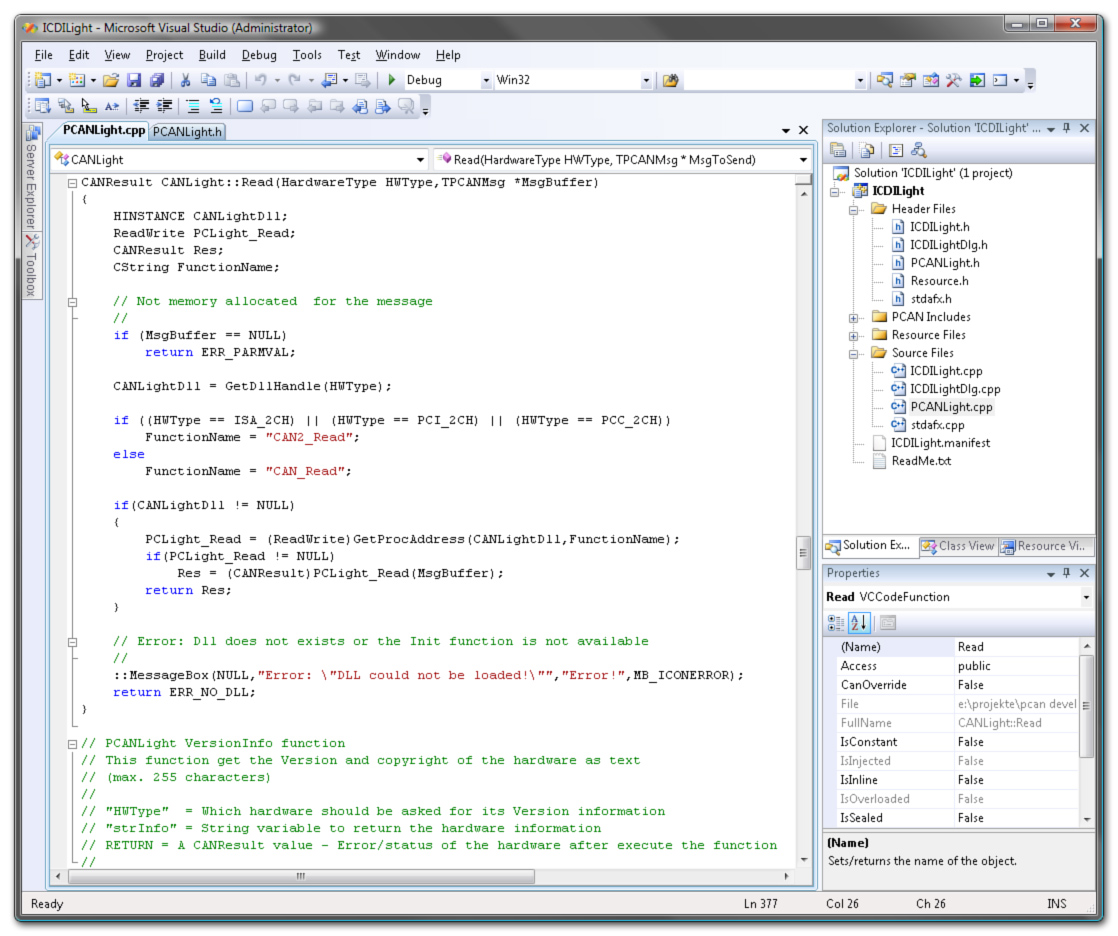Collapse the 'PCANLight VersionInfo' comment outline
Image resolution: width=1118 pixels, height=936 pixels.
[73, 744]
